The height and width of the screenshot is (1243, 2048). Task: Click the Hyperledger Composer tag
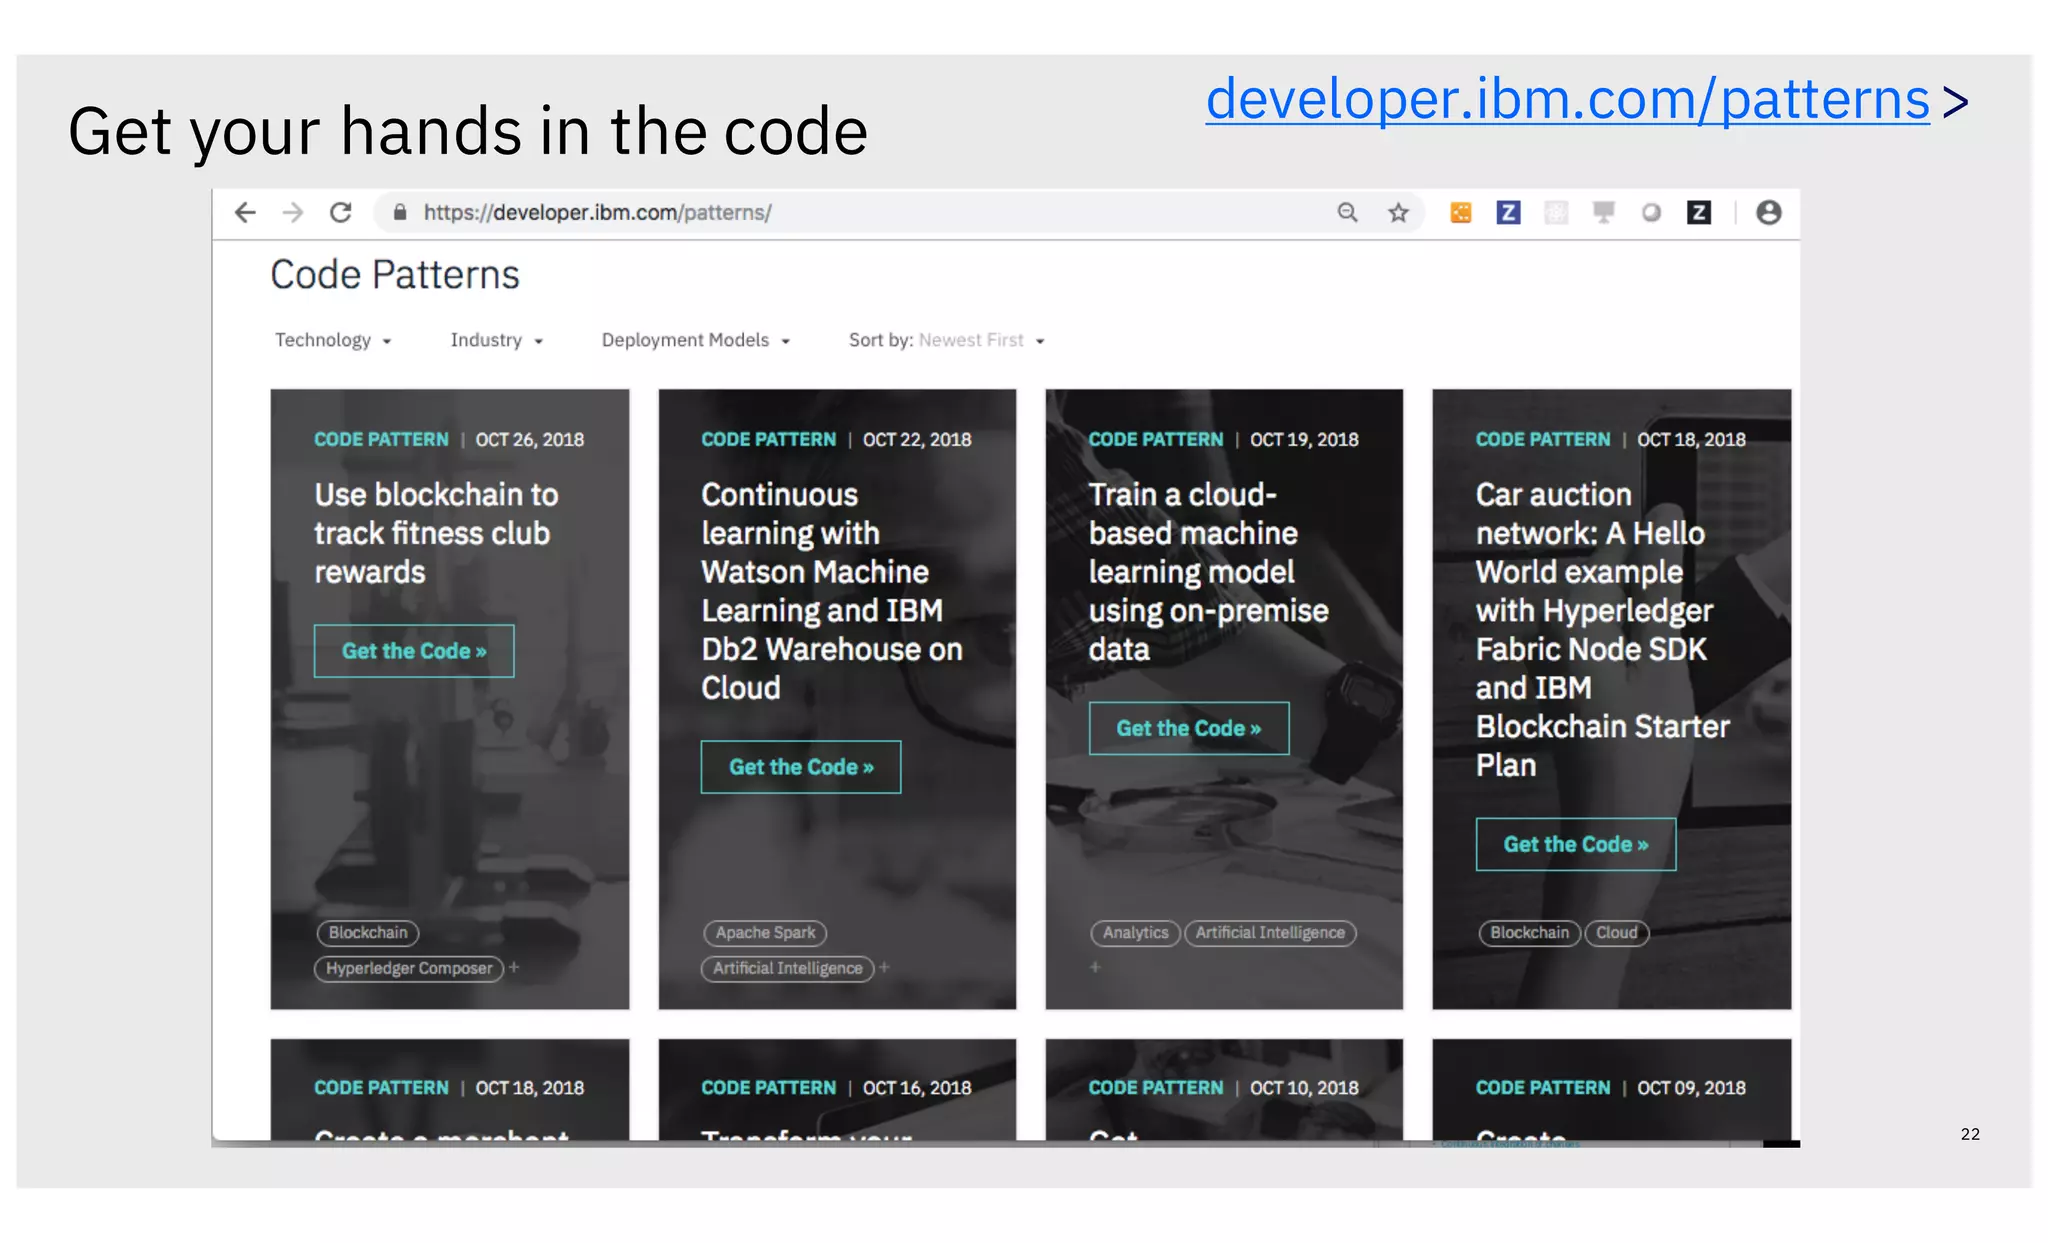(409, 968)
